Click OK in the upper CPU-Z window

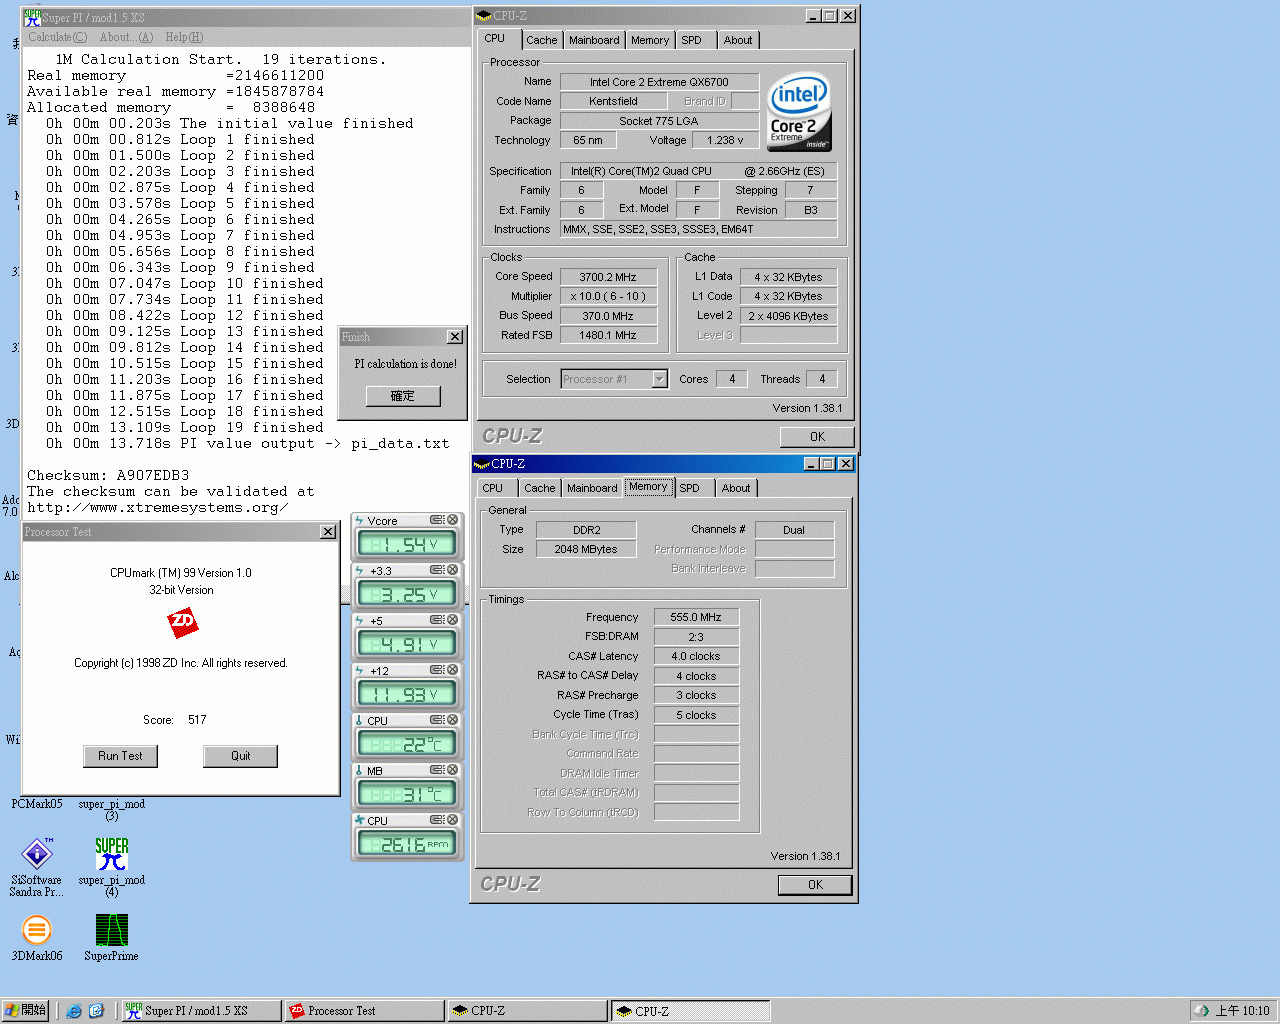pyautogui.click(x=817, y=437)
